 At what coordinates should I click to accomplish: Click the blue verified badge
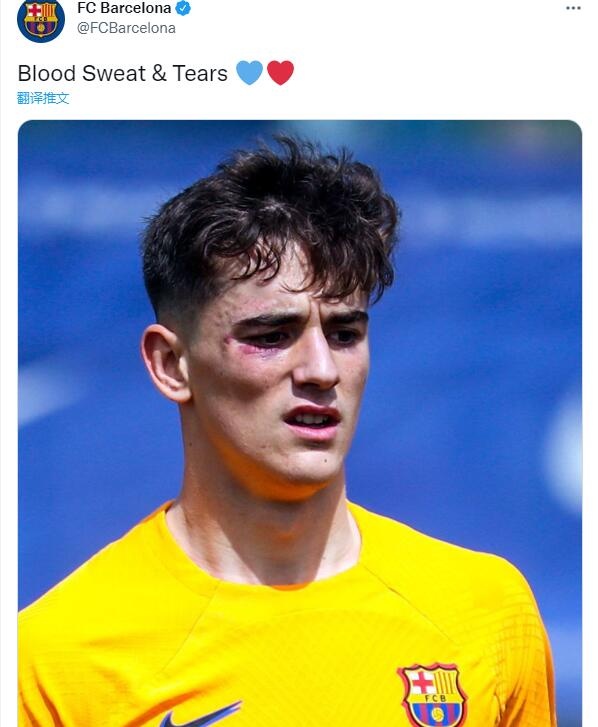[x=184, y=8]
